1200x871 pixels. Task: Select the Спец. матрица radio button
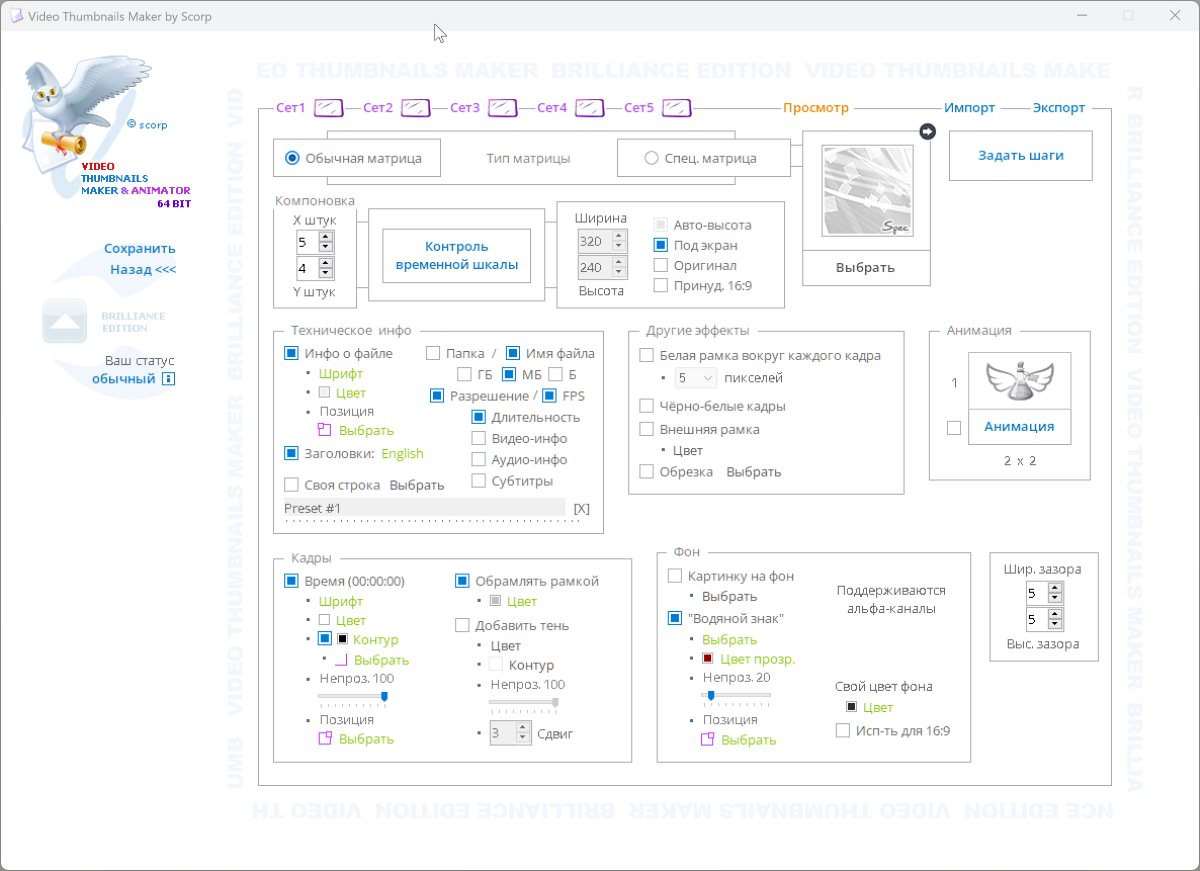click(651, 158)
